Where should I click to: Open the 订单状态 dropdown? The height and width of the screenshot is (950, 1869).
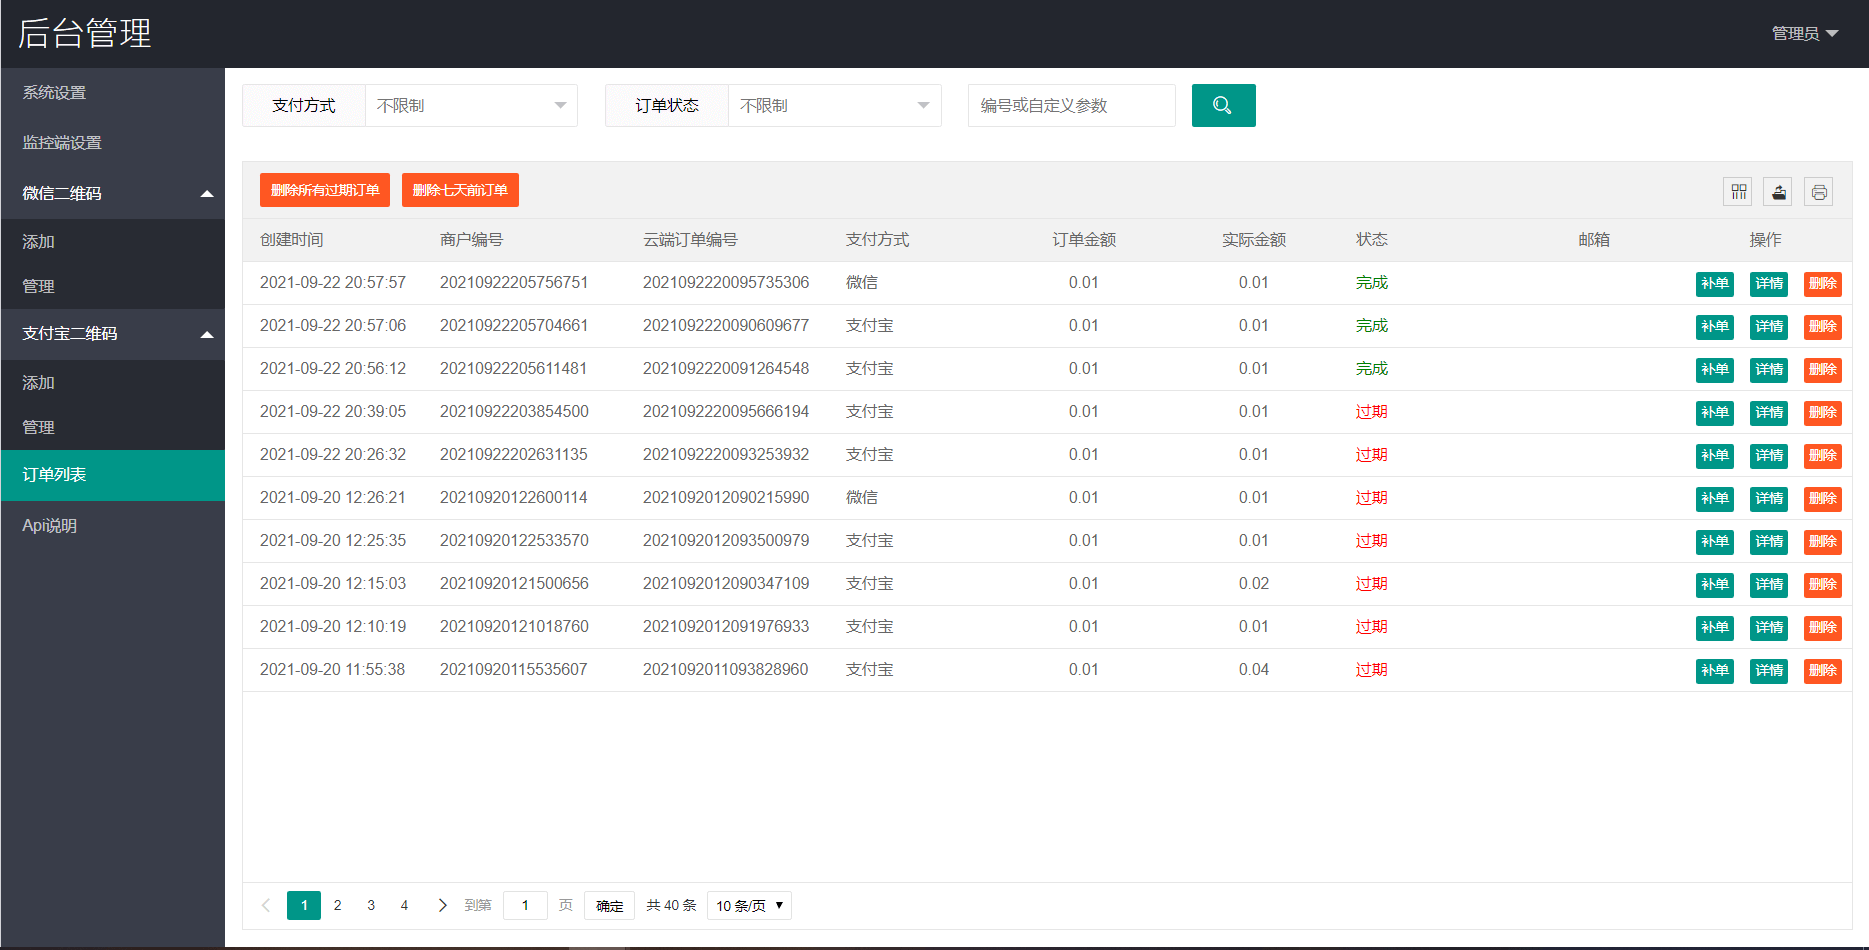click(833, 106)
